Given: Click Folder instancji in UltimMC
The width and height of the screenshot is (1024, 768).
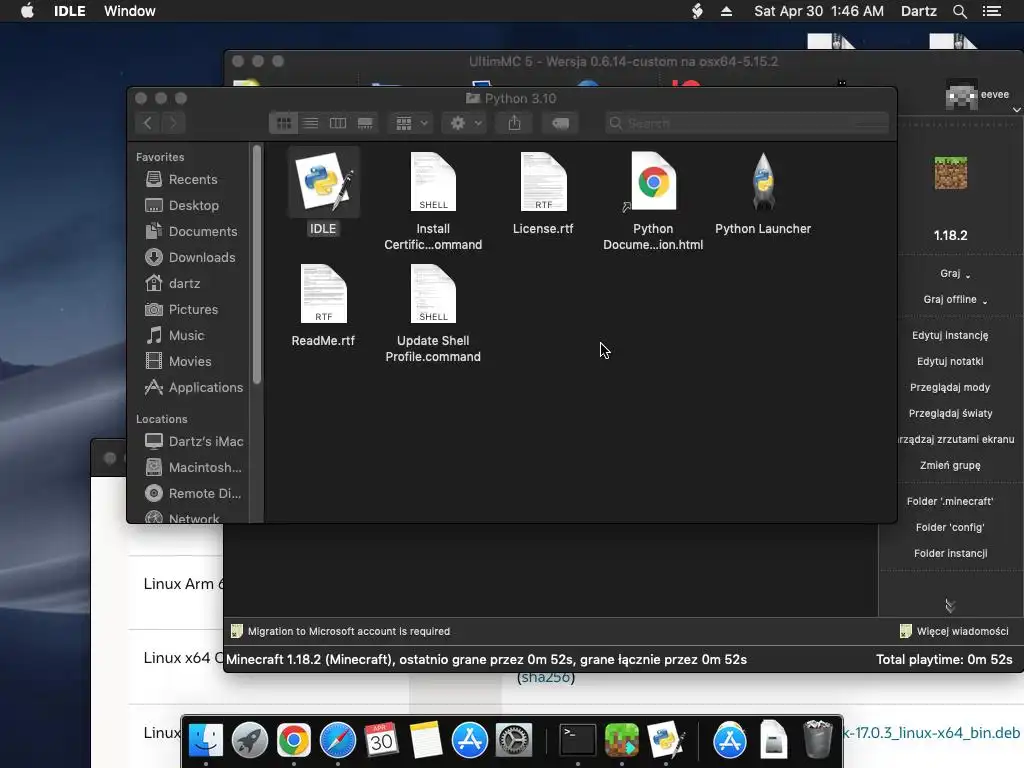Looking at the screenshot, I should (950, 554).
